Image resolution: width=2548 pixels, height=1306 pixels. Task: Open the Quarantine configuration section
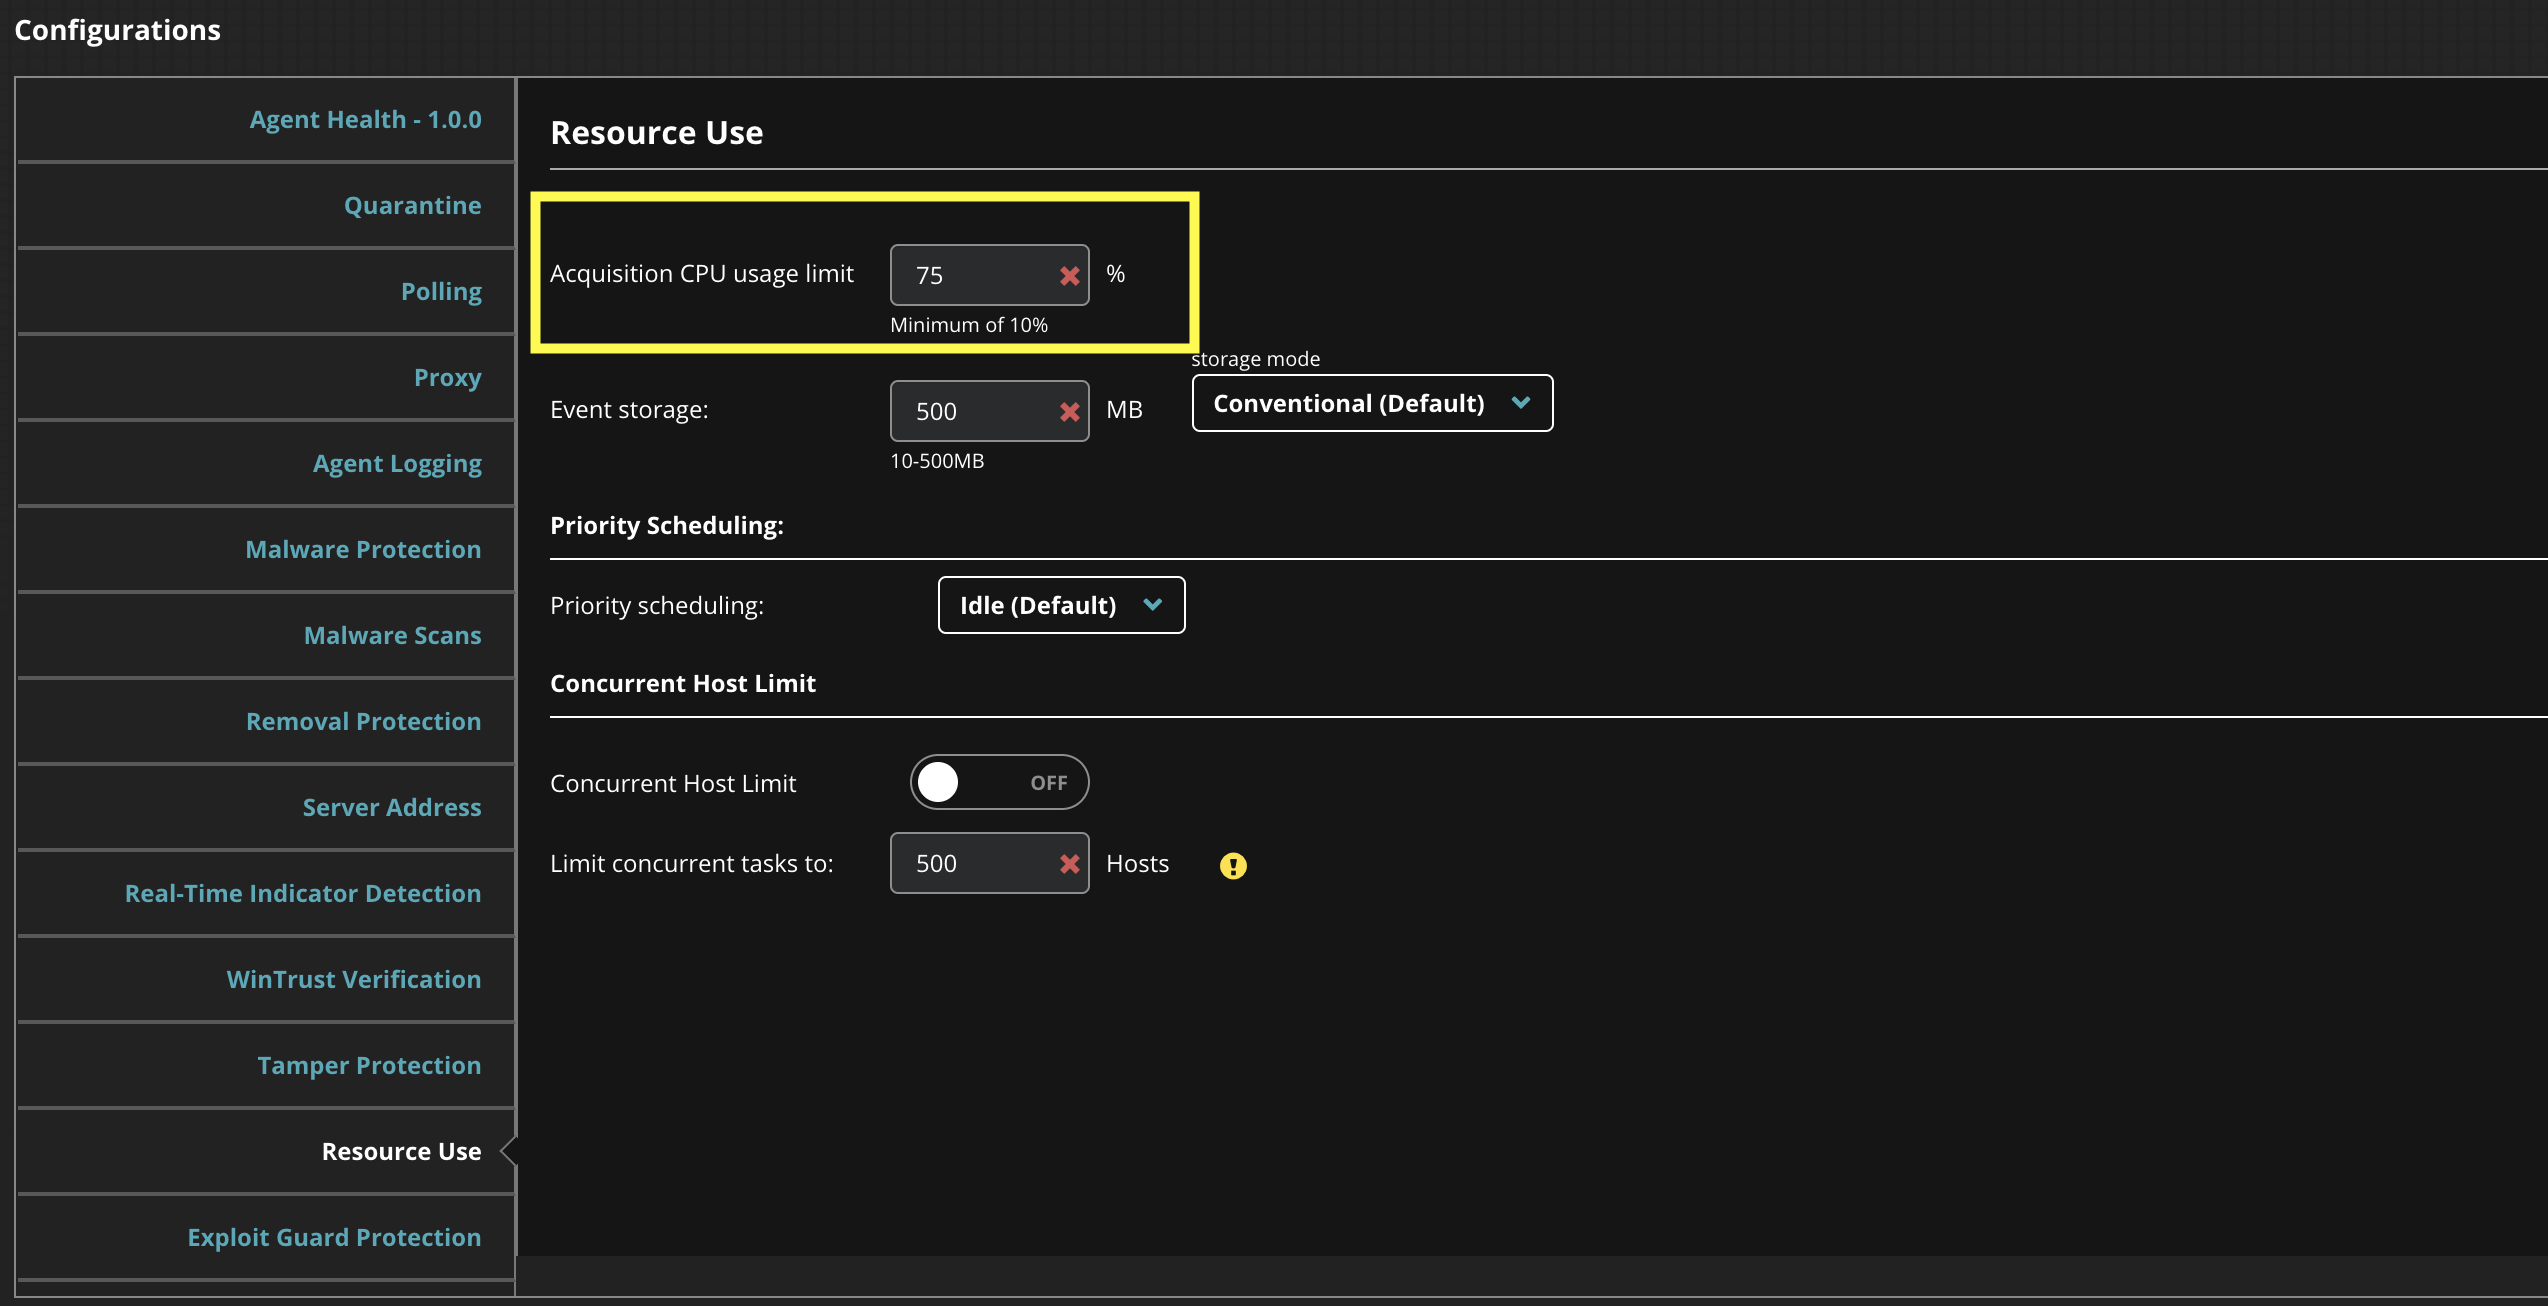click(266, 206)
